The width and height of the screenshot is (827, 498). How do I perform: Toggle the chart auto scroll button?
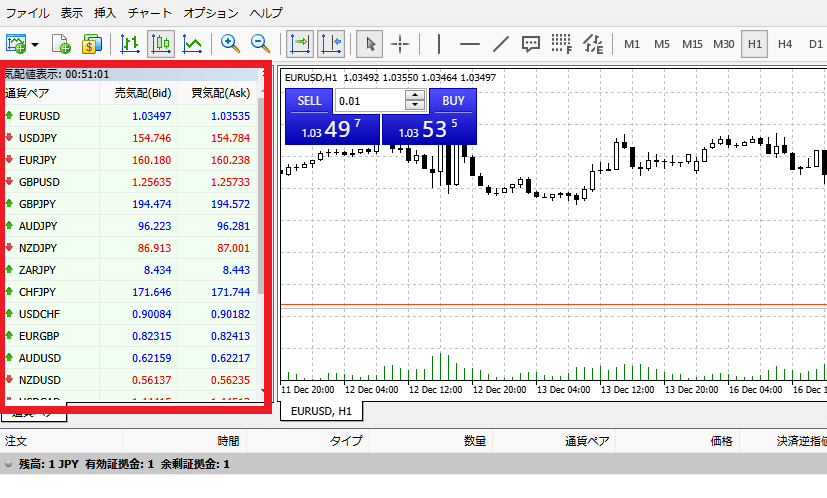299,44
